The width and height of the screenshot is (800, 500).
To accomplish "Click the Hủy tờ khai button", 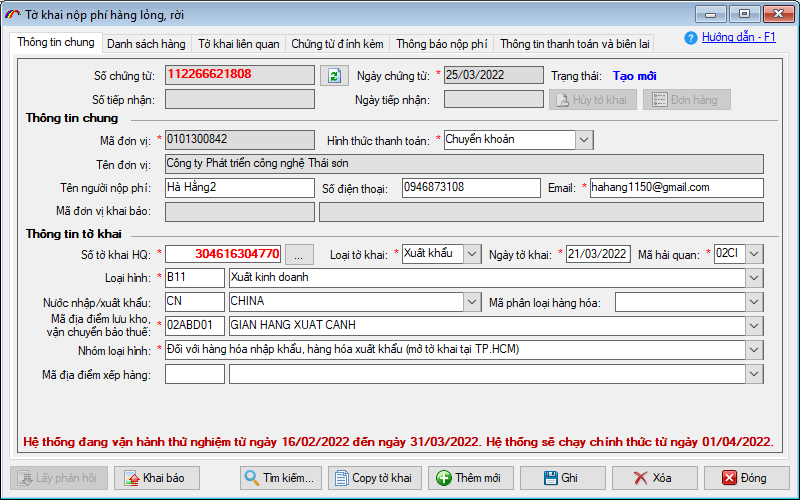I will (593, 100).
